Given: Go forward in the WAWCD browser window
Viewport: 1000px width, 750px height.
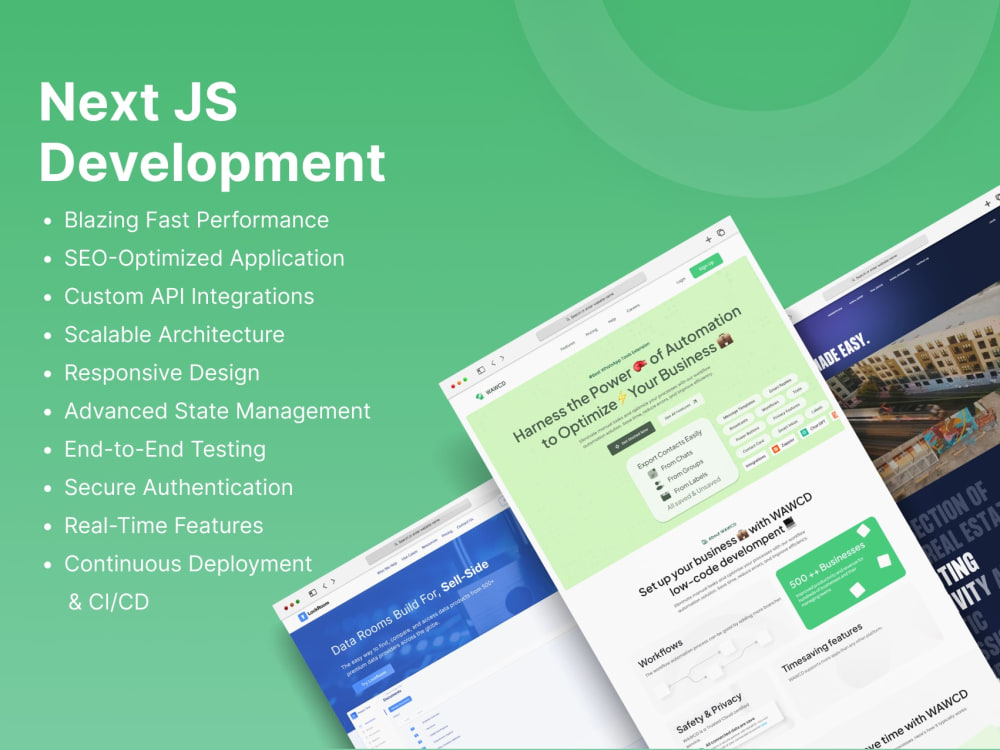Looking at the screenshot, I should click(x=503, y=358).
